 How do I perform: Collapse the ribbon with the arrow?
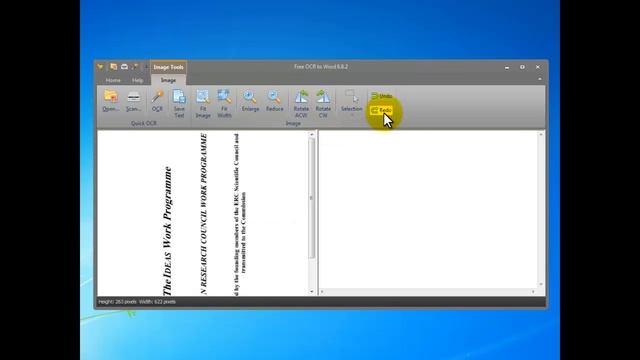(x=540, y=79)
